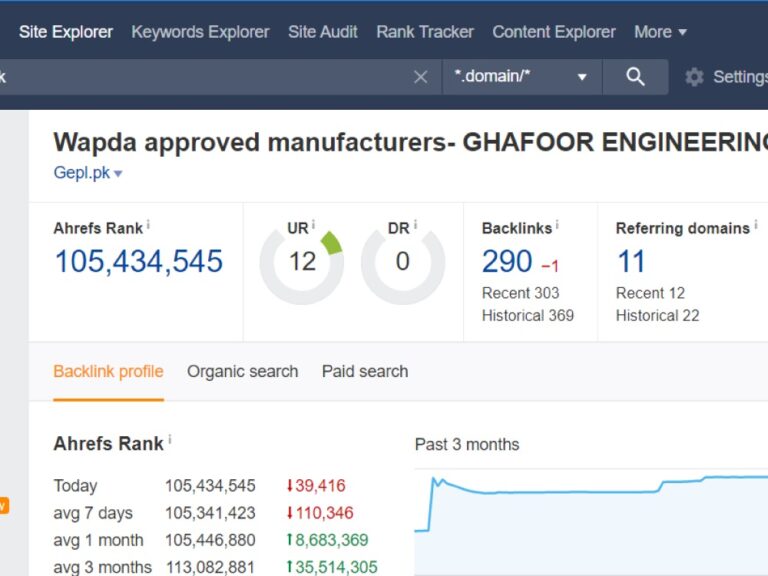Viewport: 768px width, 576px height.
Task: Click the DR 0 gauge
Action: [x=403, y=263]
